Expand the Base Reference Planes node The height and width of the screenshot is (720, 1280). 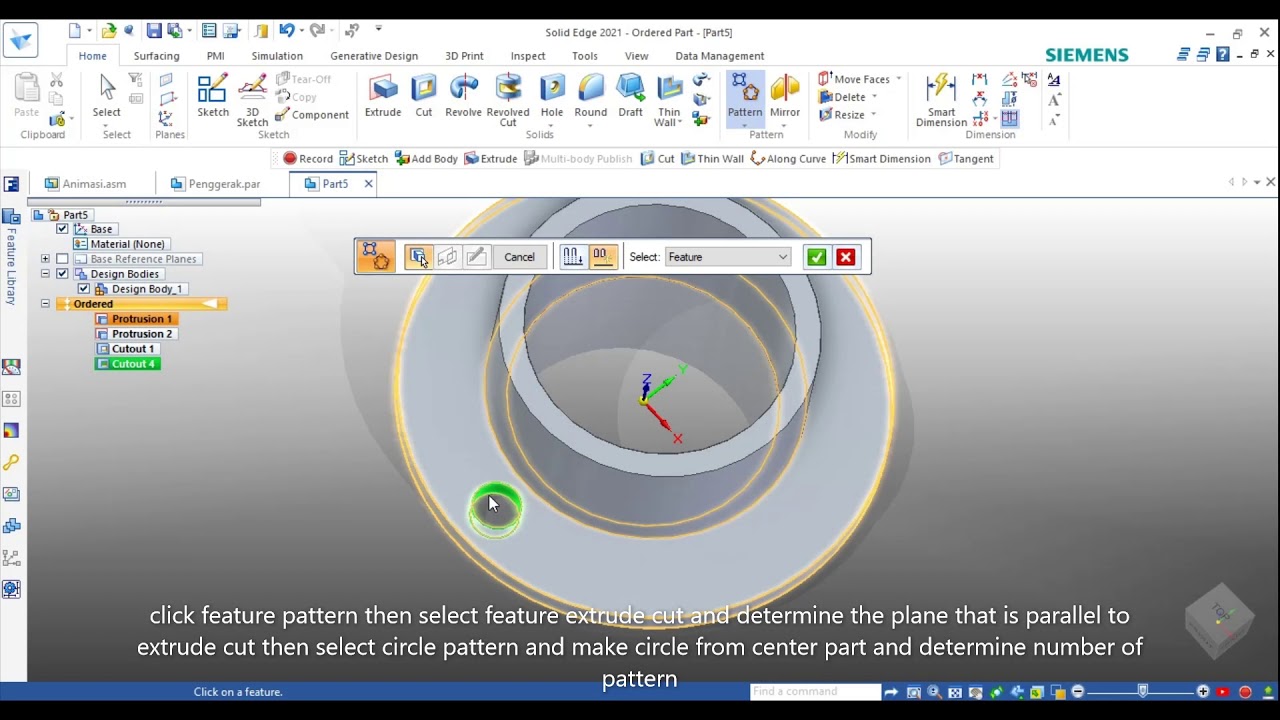coord(45,259)
